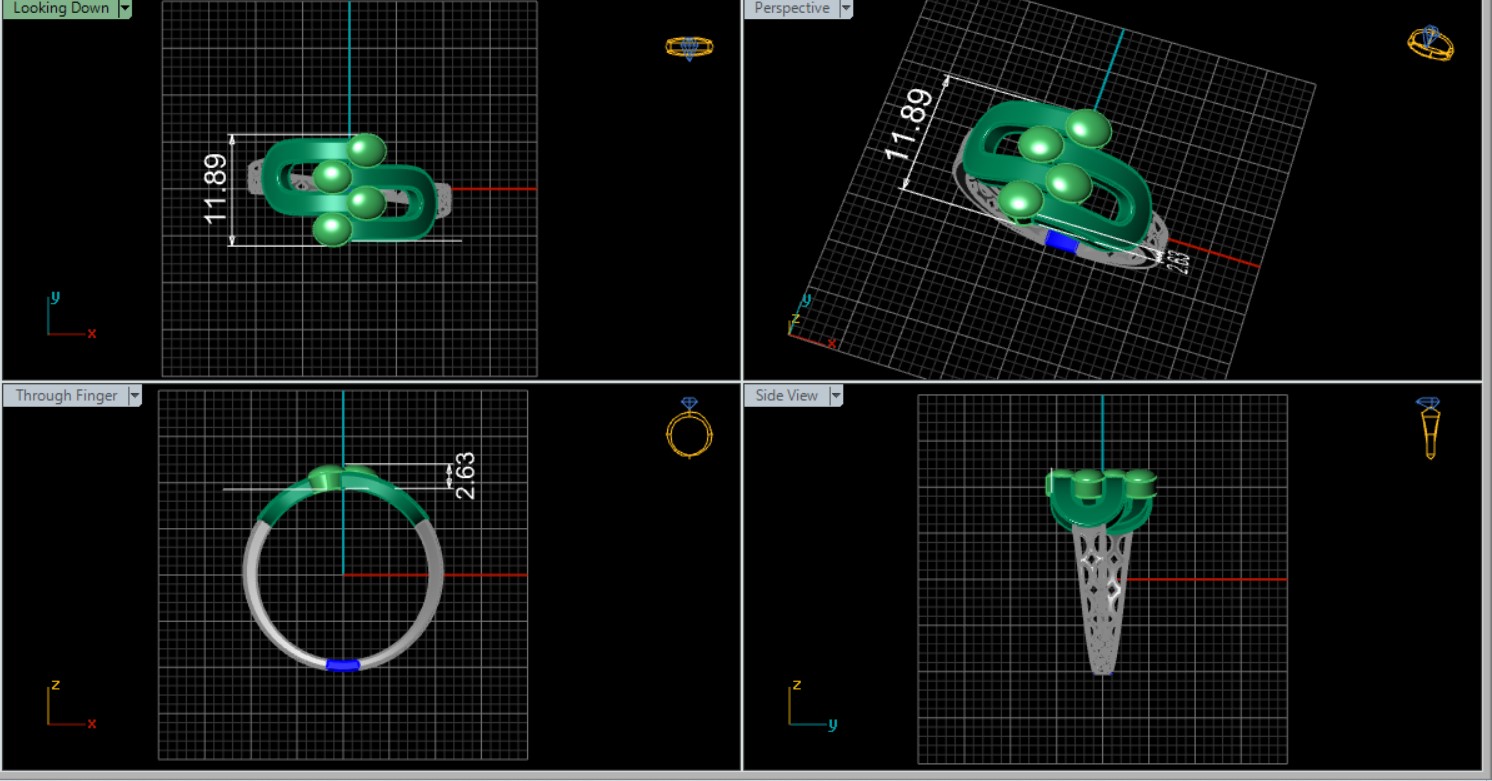
Task: Select the 11.89 dimension in the Perspective view
Action: pos(910,125)
